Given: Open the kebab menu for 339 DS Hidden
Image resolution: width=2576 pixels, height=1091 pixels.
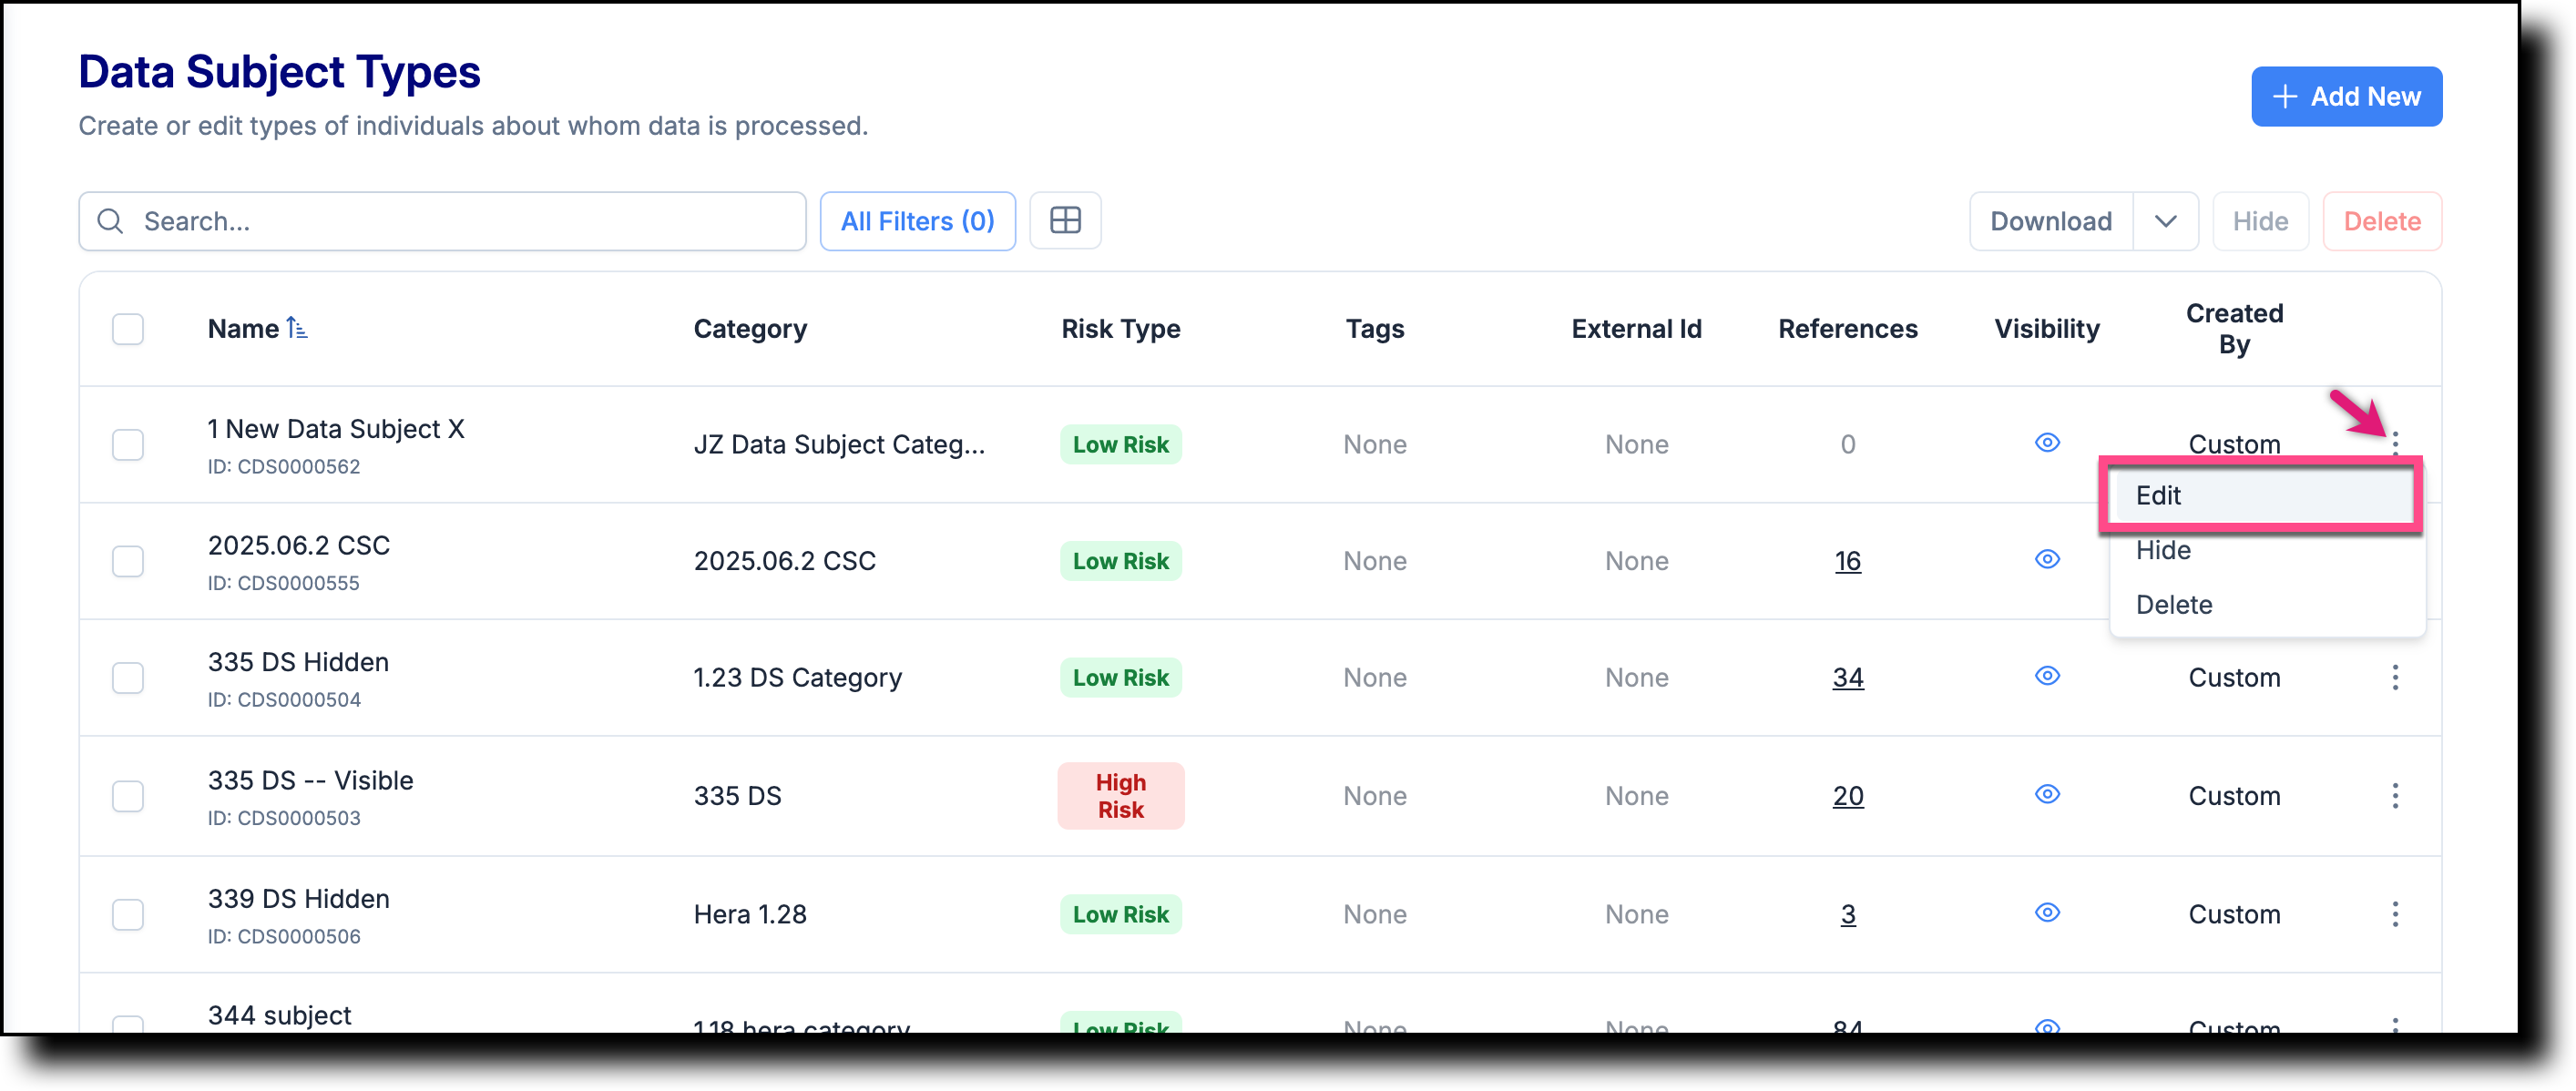Looking at the screenshot, I should pos(2395,914).
